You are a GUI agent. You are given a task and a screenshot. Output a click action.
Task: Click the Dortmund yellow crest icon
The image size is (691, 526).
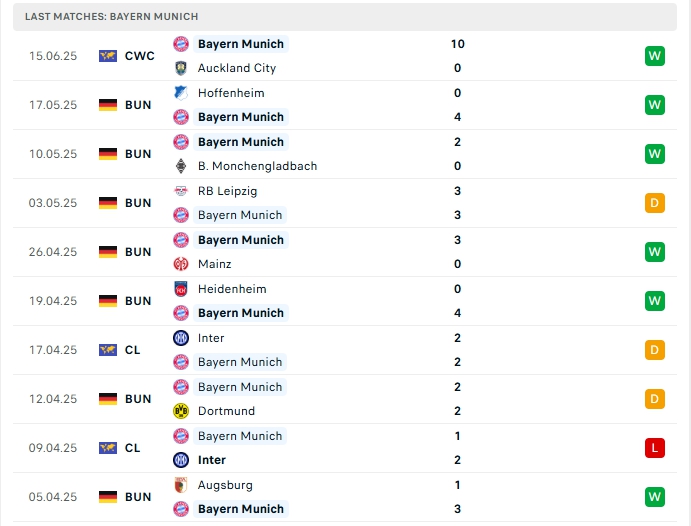point(181,411)
